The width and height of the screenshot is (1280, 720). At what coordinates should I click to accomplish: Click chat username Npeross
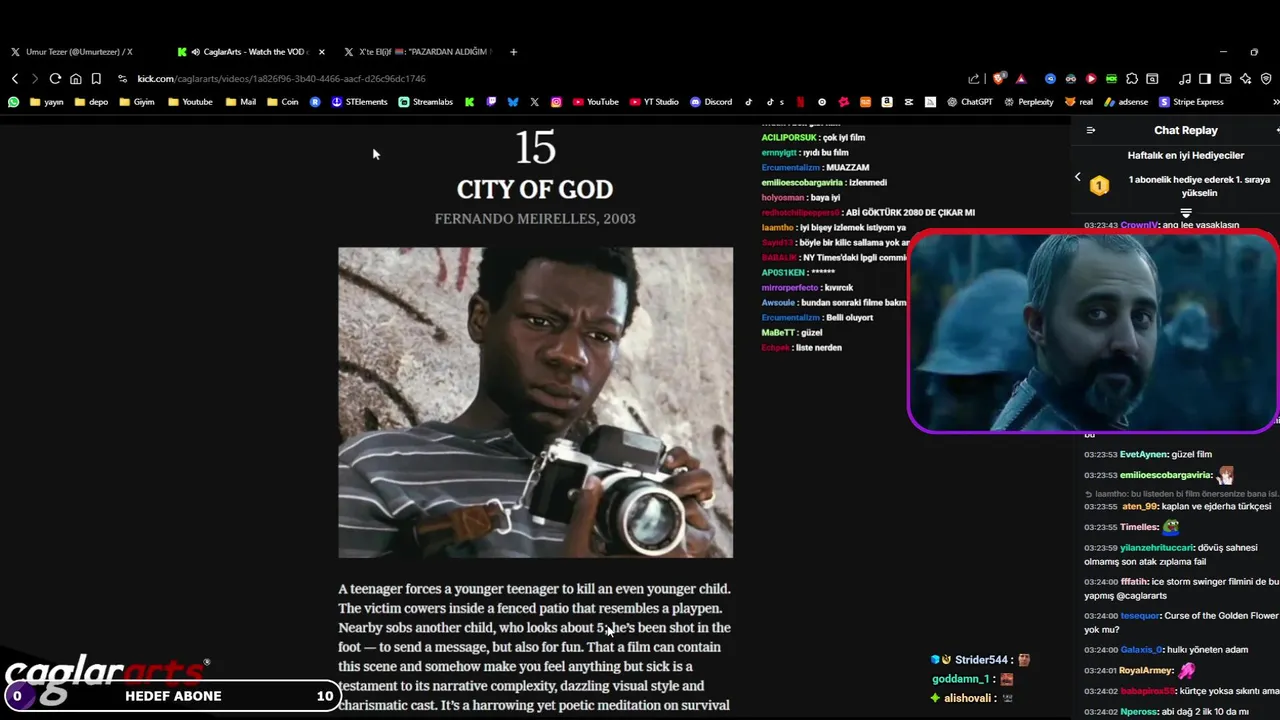(x=1138, y=712)
